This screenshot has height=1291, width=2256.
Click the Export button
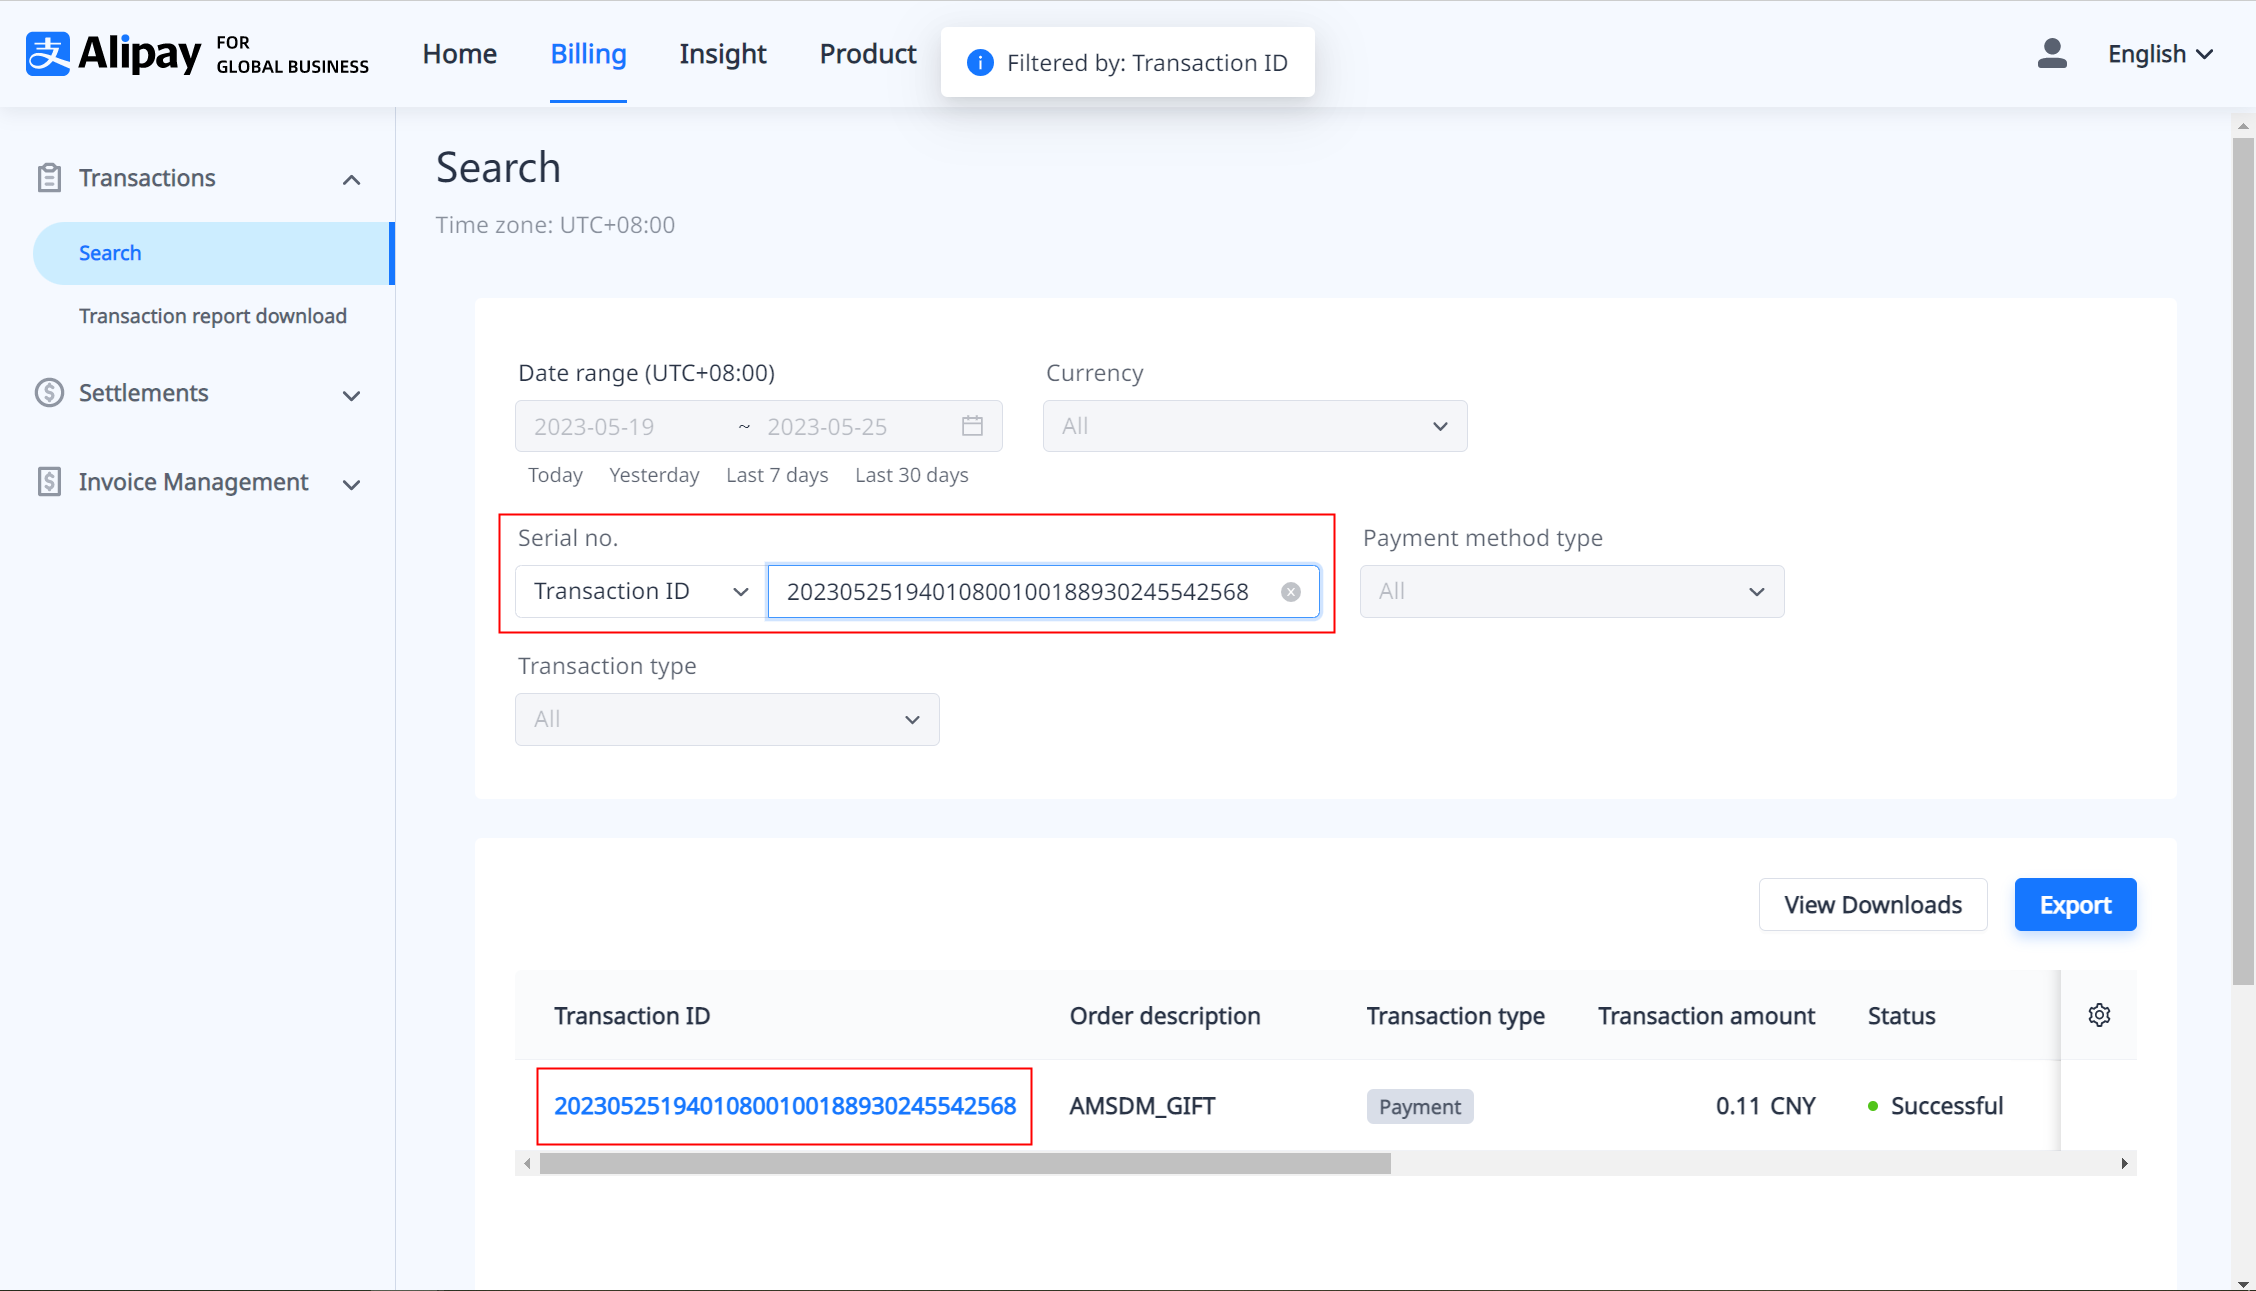(x=2075, y=905)
